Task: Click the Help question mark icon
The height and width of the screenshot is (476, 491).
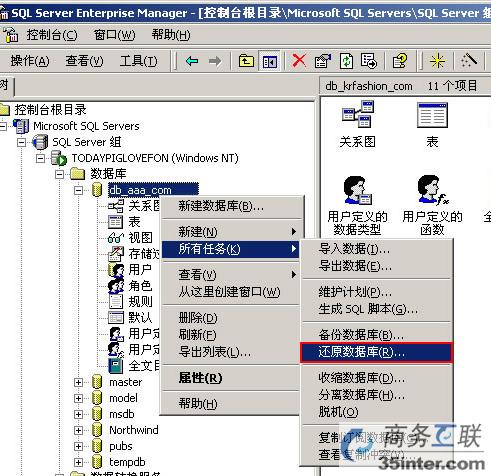Action: tap(400, 61)
